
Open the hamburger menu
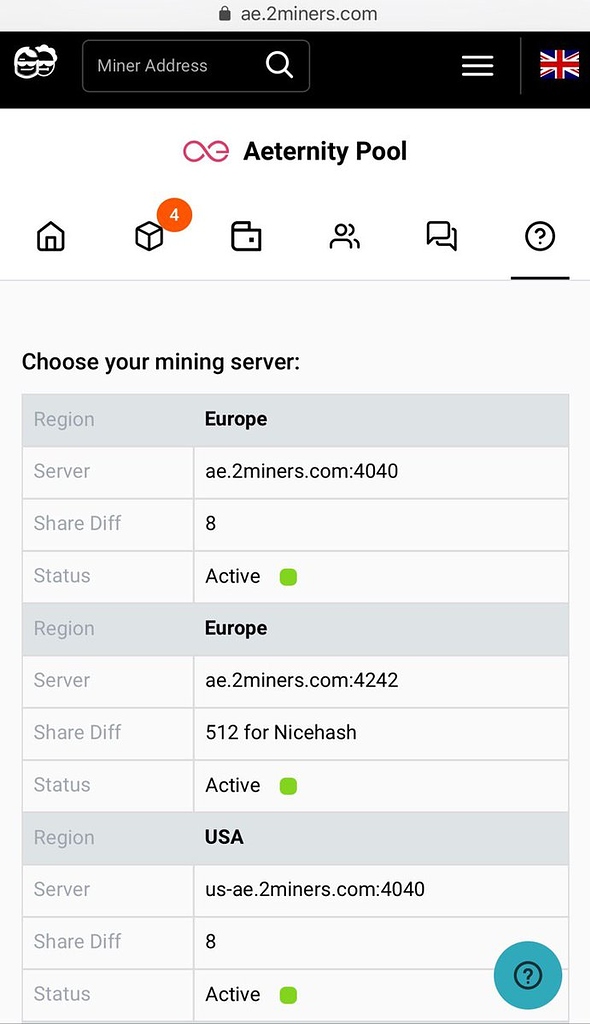pyautogui.click(x=477, y=65)
